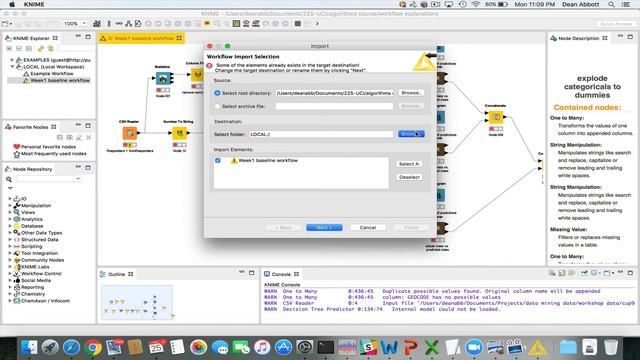Viewport: 640px width, 360px height.
Task: Cancel the workflow import dialog
Action: [x=367, y=227]
